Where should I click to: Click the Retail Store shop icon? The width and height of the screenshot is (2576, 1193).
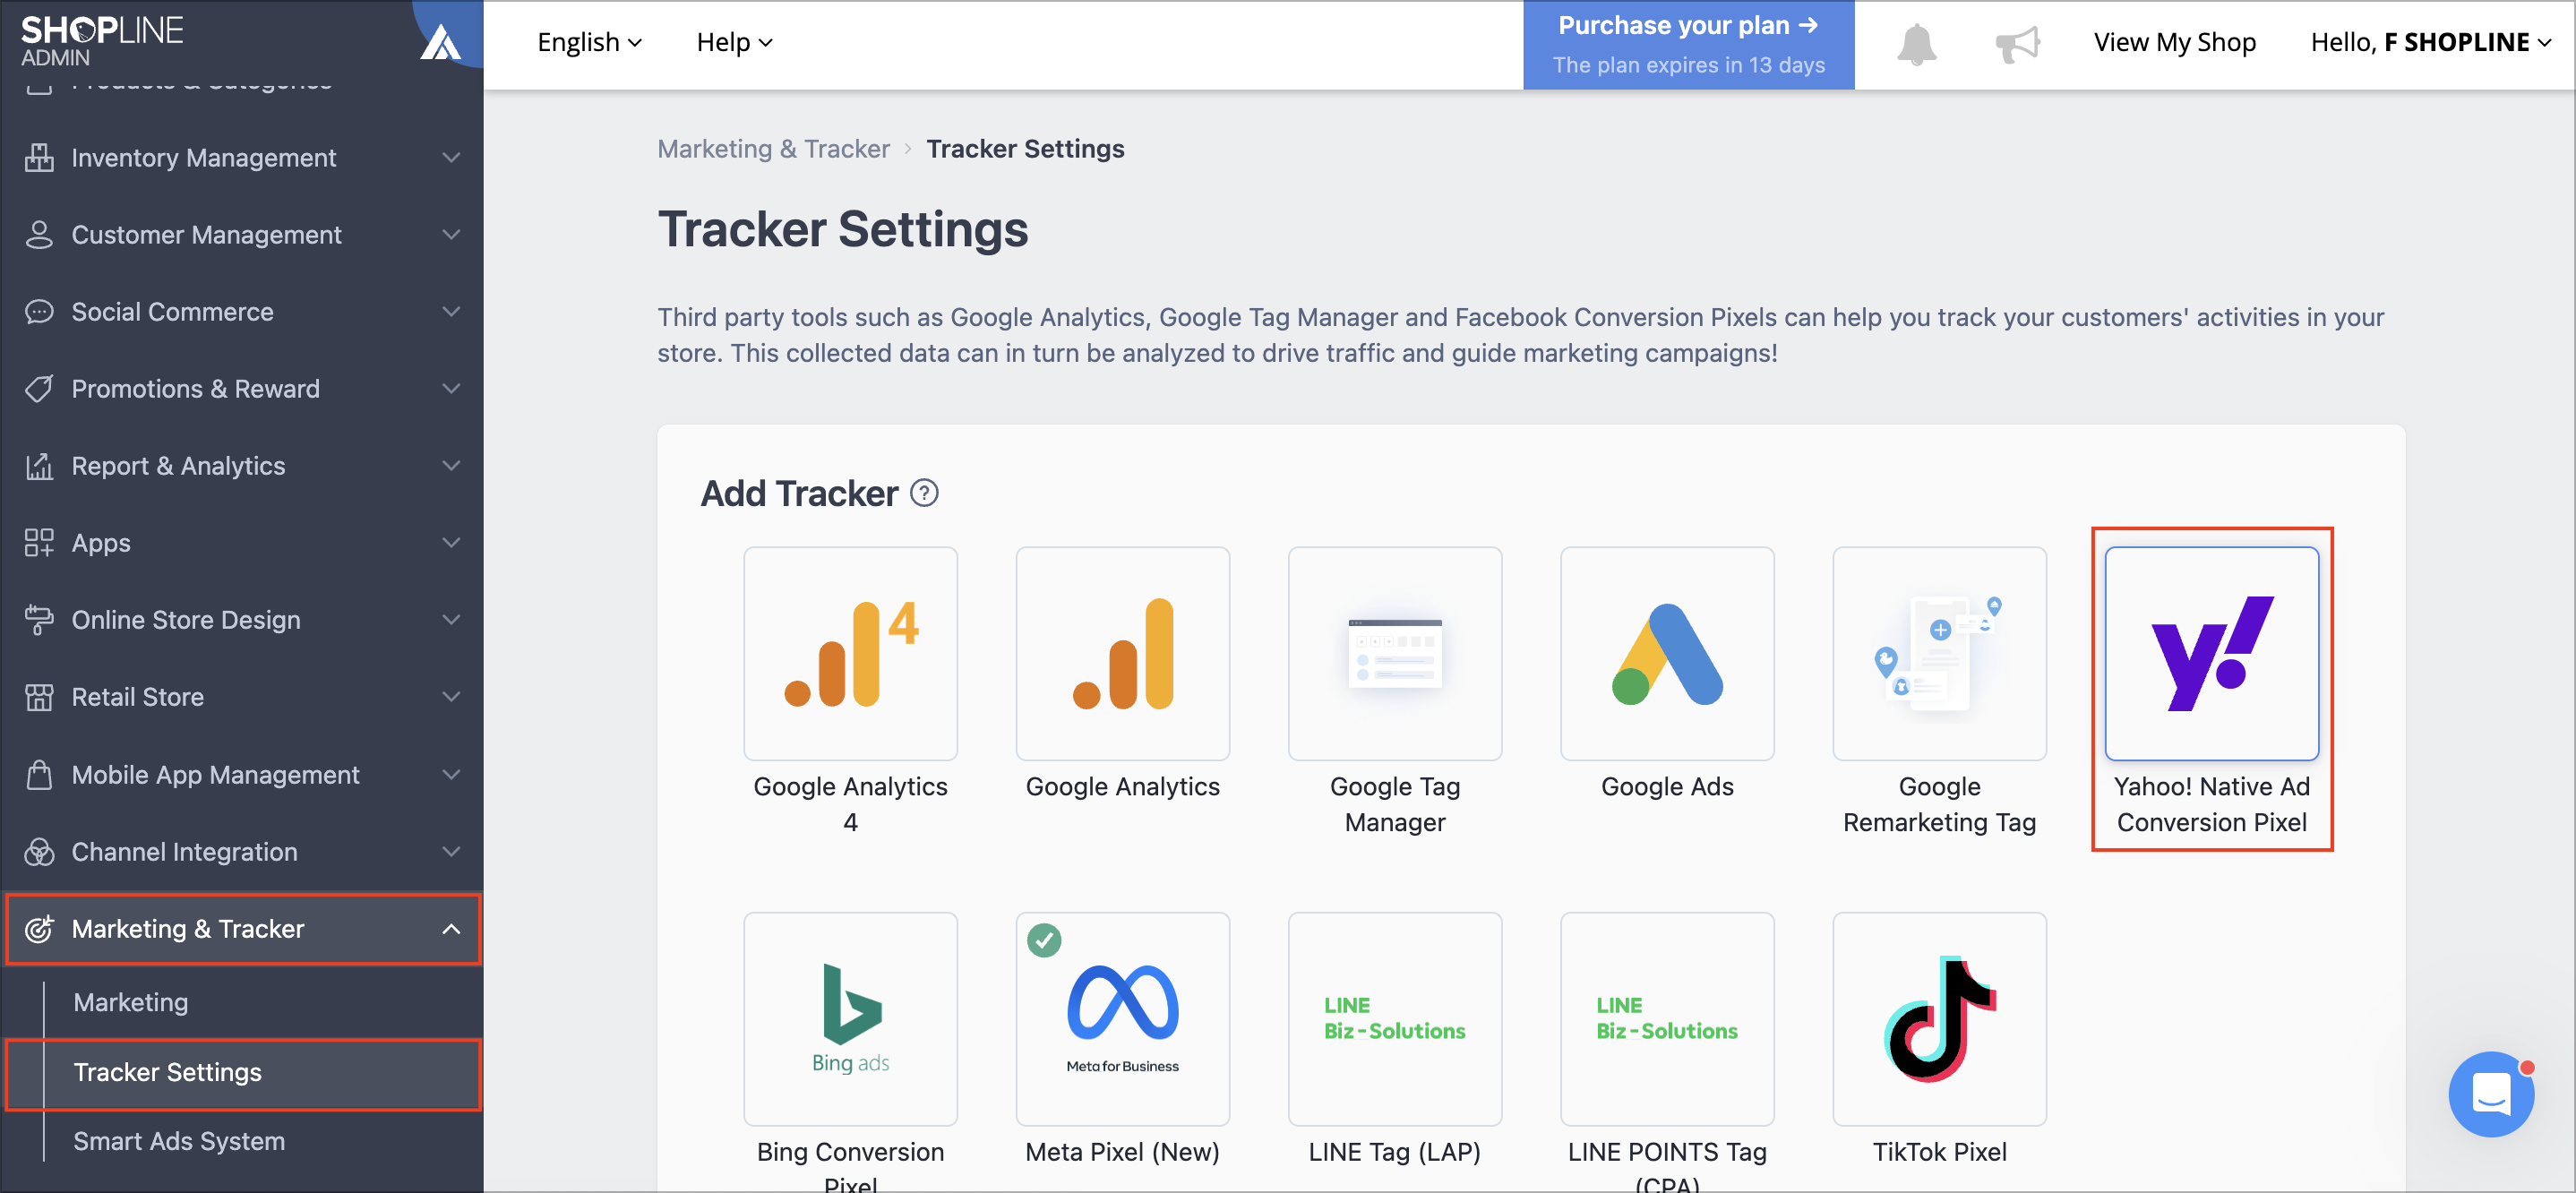click(39, 696)
